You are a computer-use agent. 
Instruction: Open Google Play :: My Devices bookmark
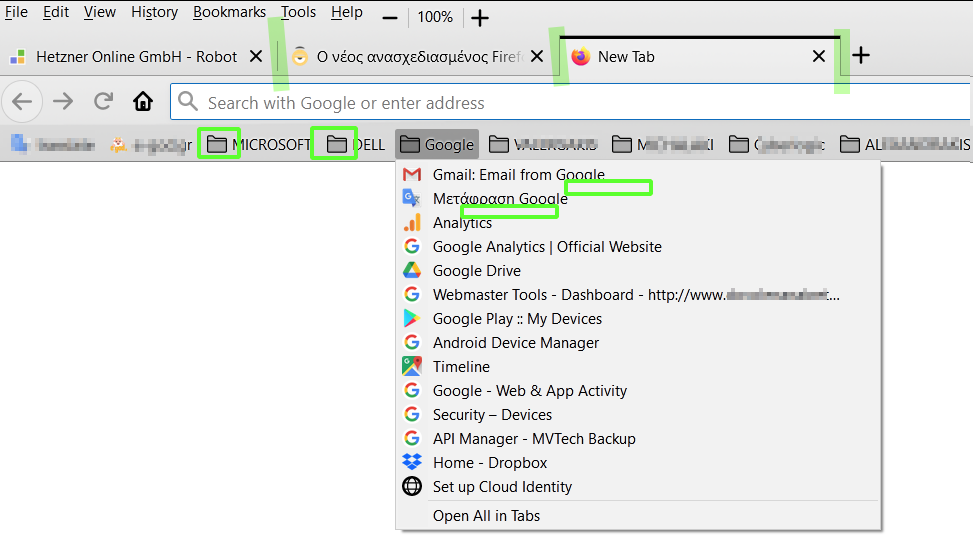[639, 319]
